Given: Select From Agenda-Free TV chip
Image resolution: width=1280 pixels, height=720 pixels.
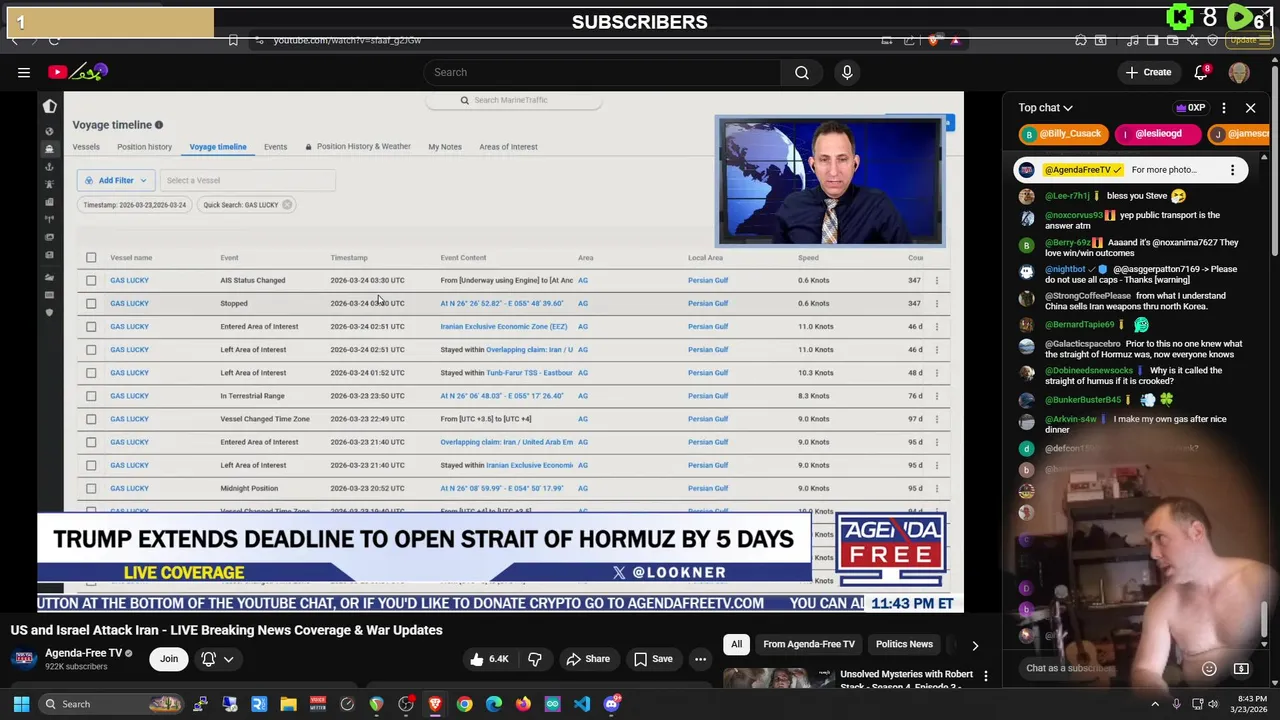Looking at the screenshot, I should coord(809,645).
